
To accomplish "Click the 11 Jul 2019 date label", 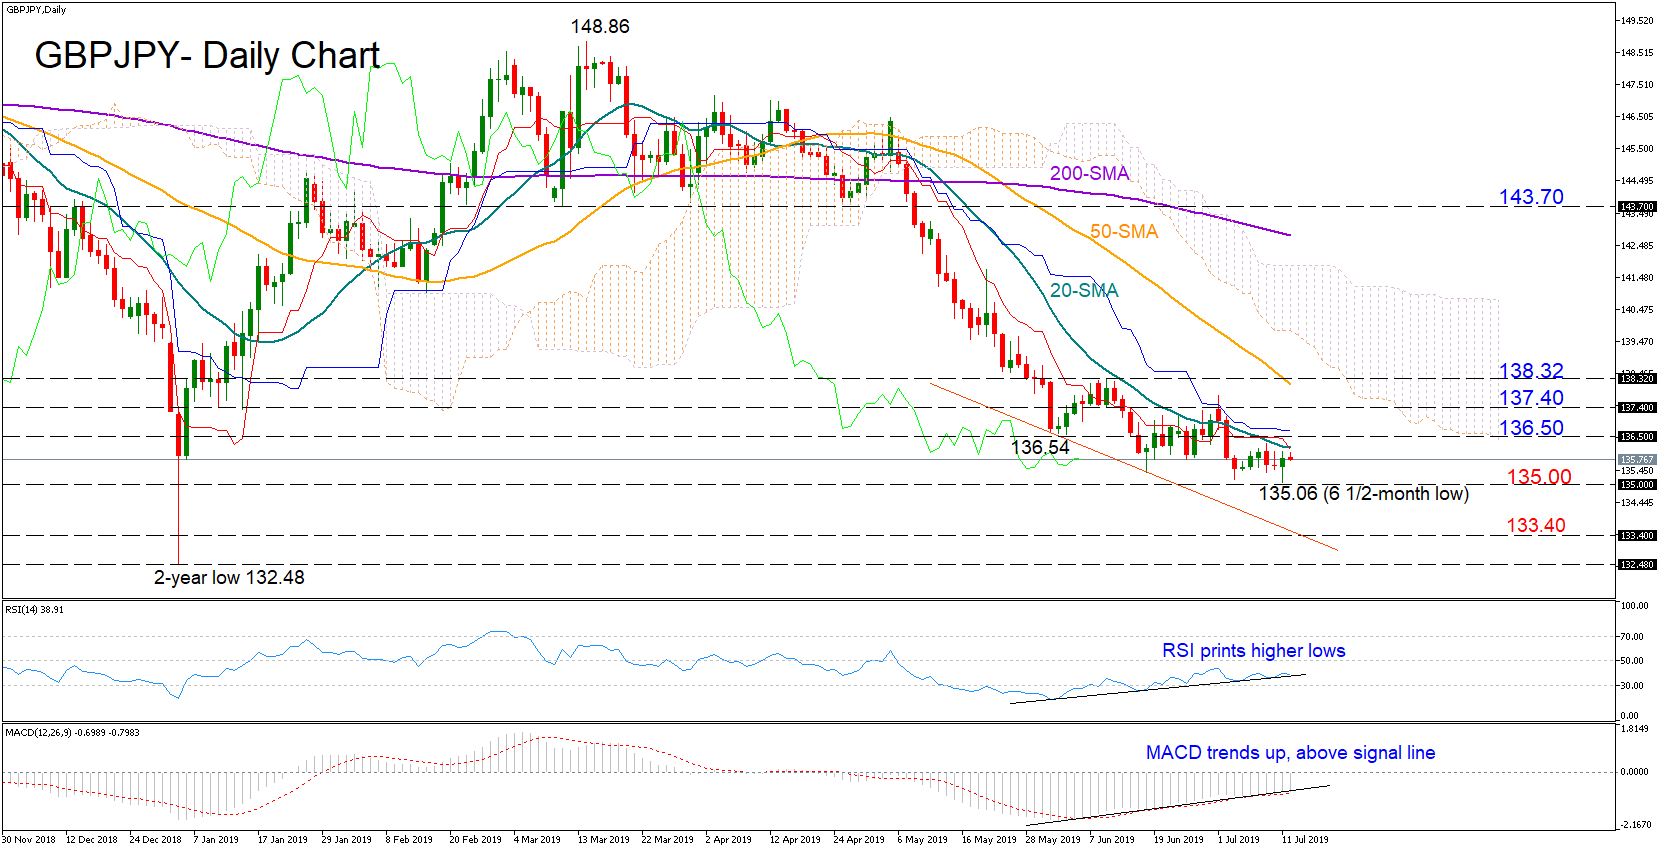I will [x=1305, y=839].
